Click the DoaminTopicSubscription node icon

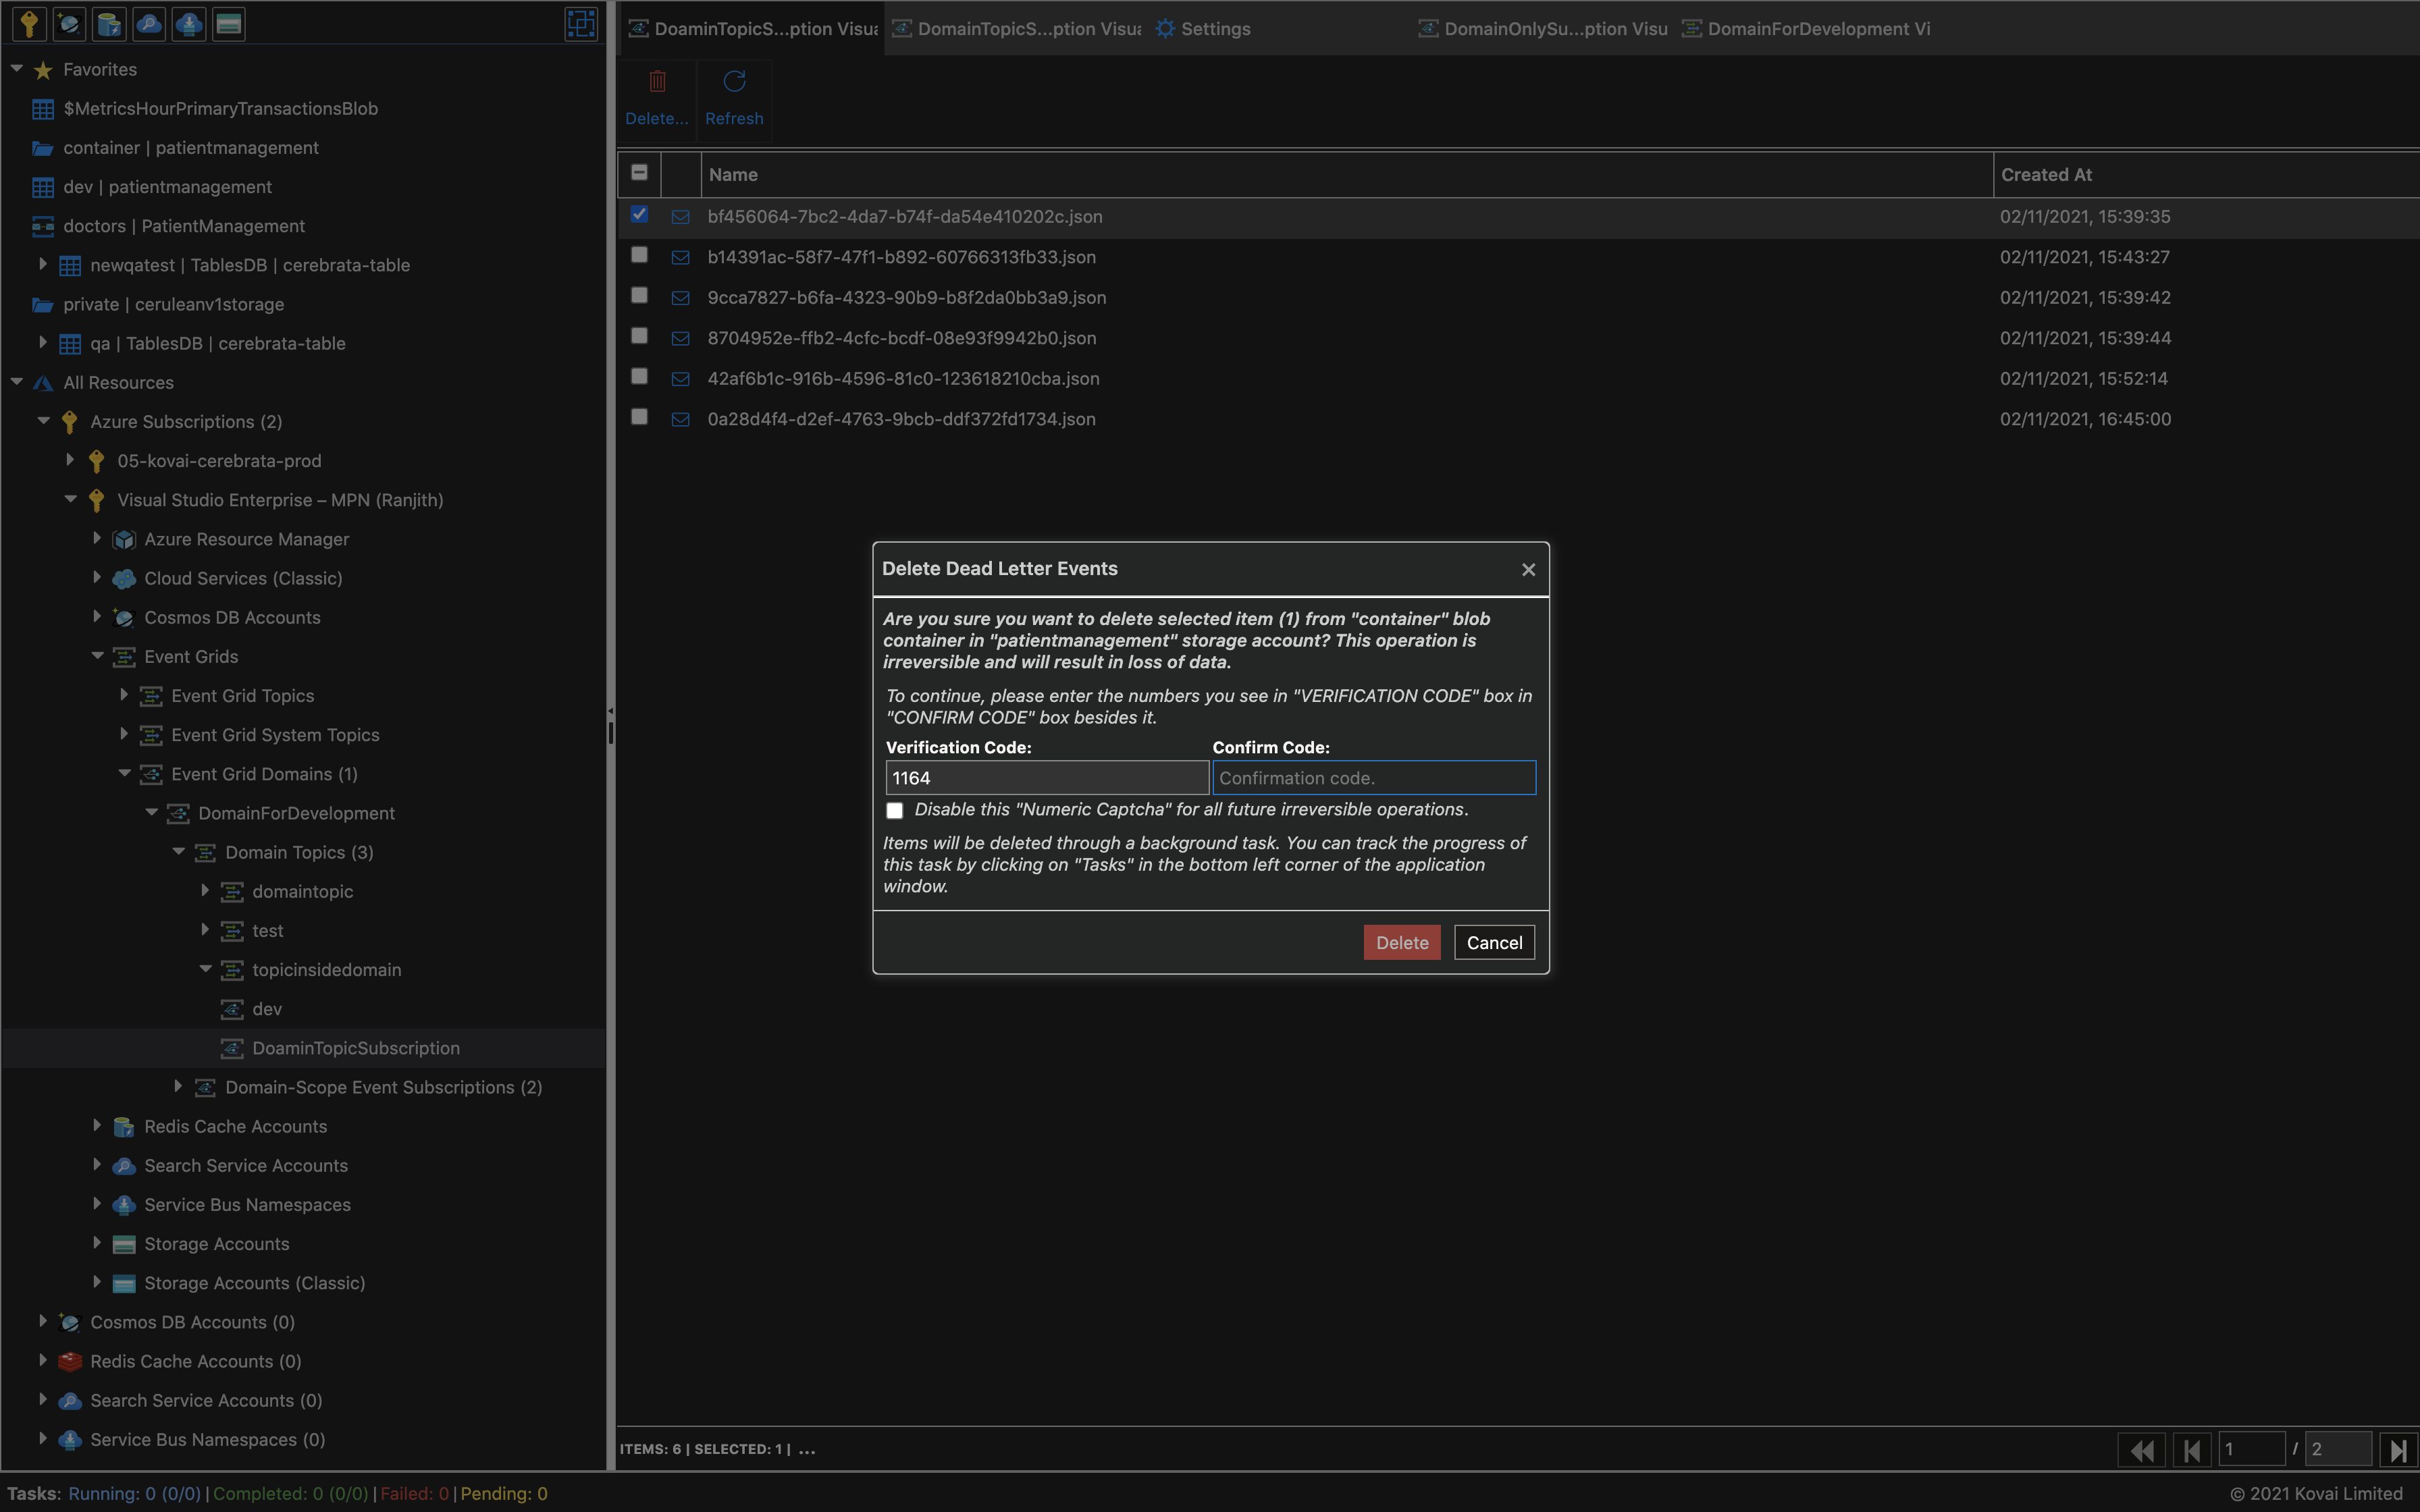232,1047
